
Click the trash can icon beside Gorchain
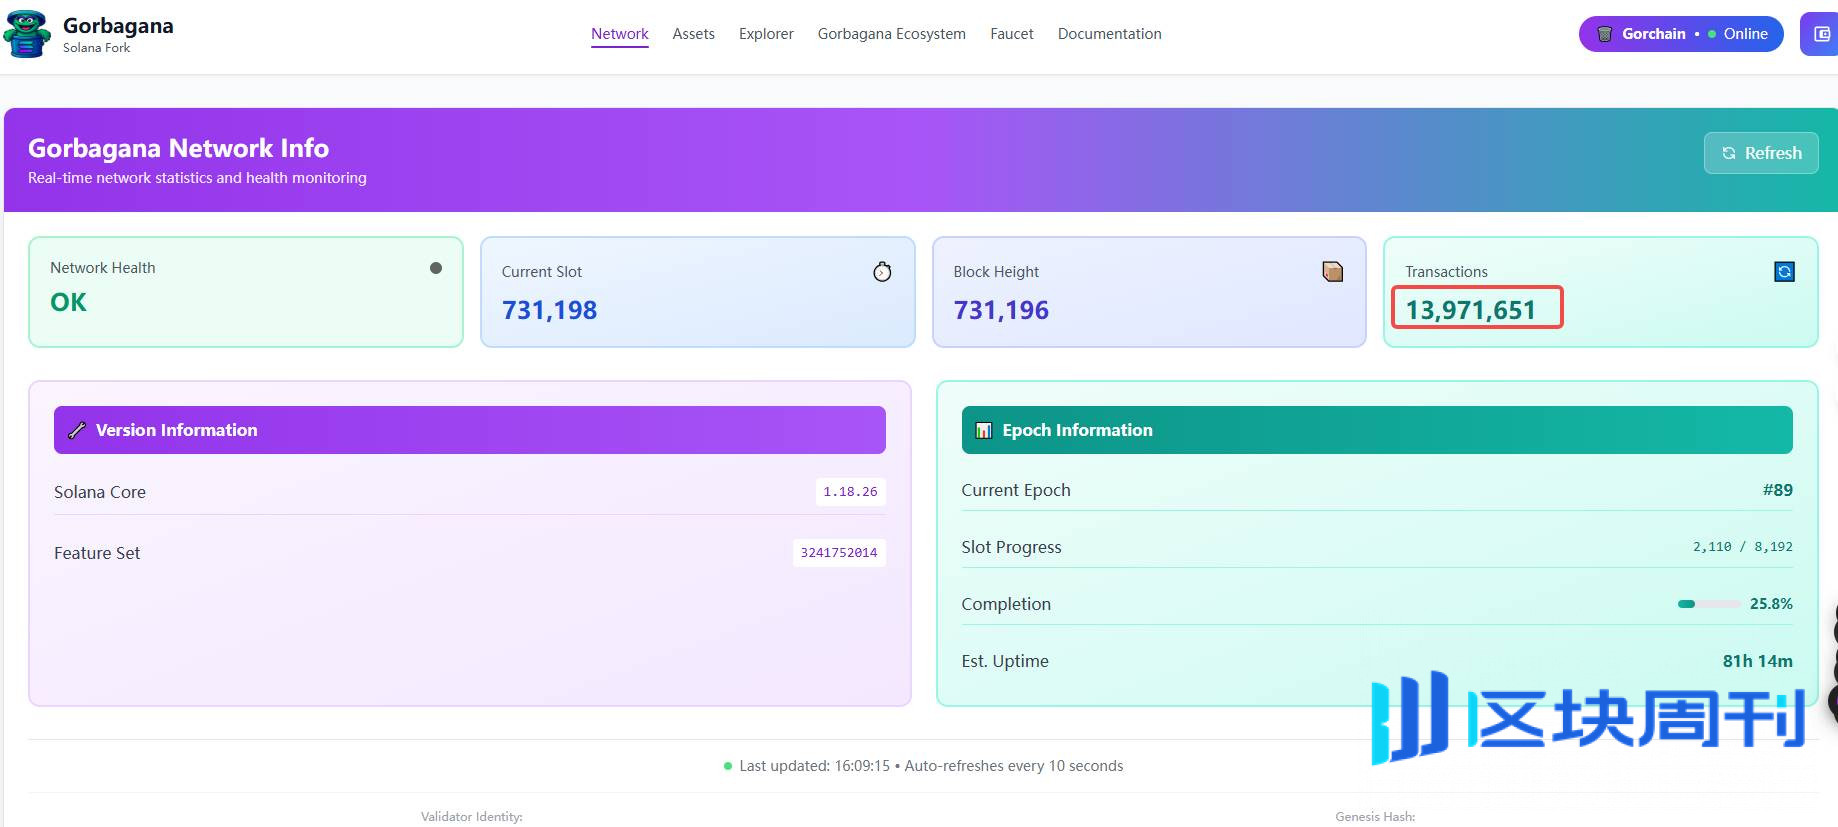pos(1604,34)
